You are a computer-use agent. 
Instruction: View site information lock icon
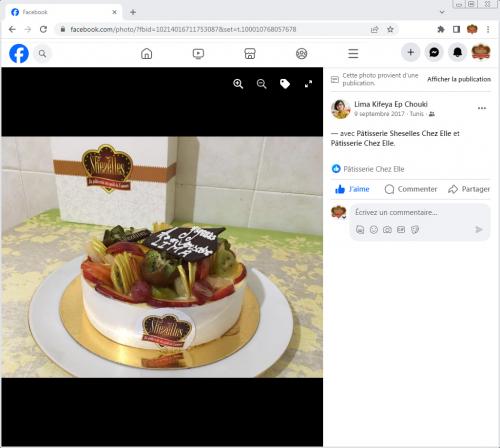click(x=62, y=29)
